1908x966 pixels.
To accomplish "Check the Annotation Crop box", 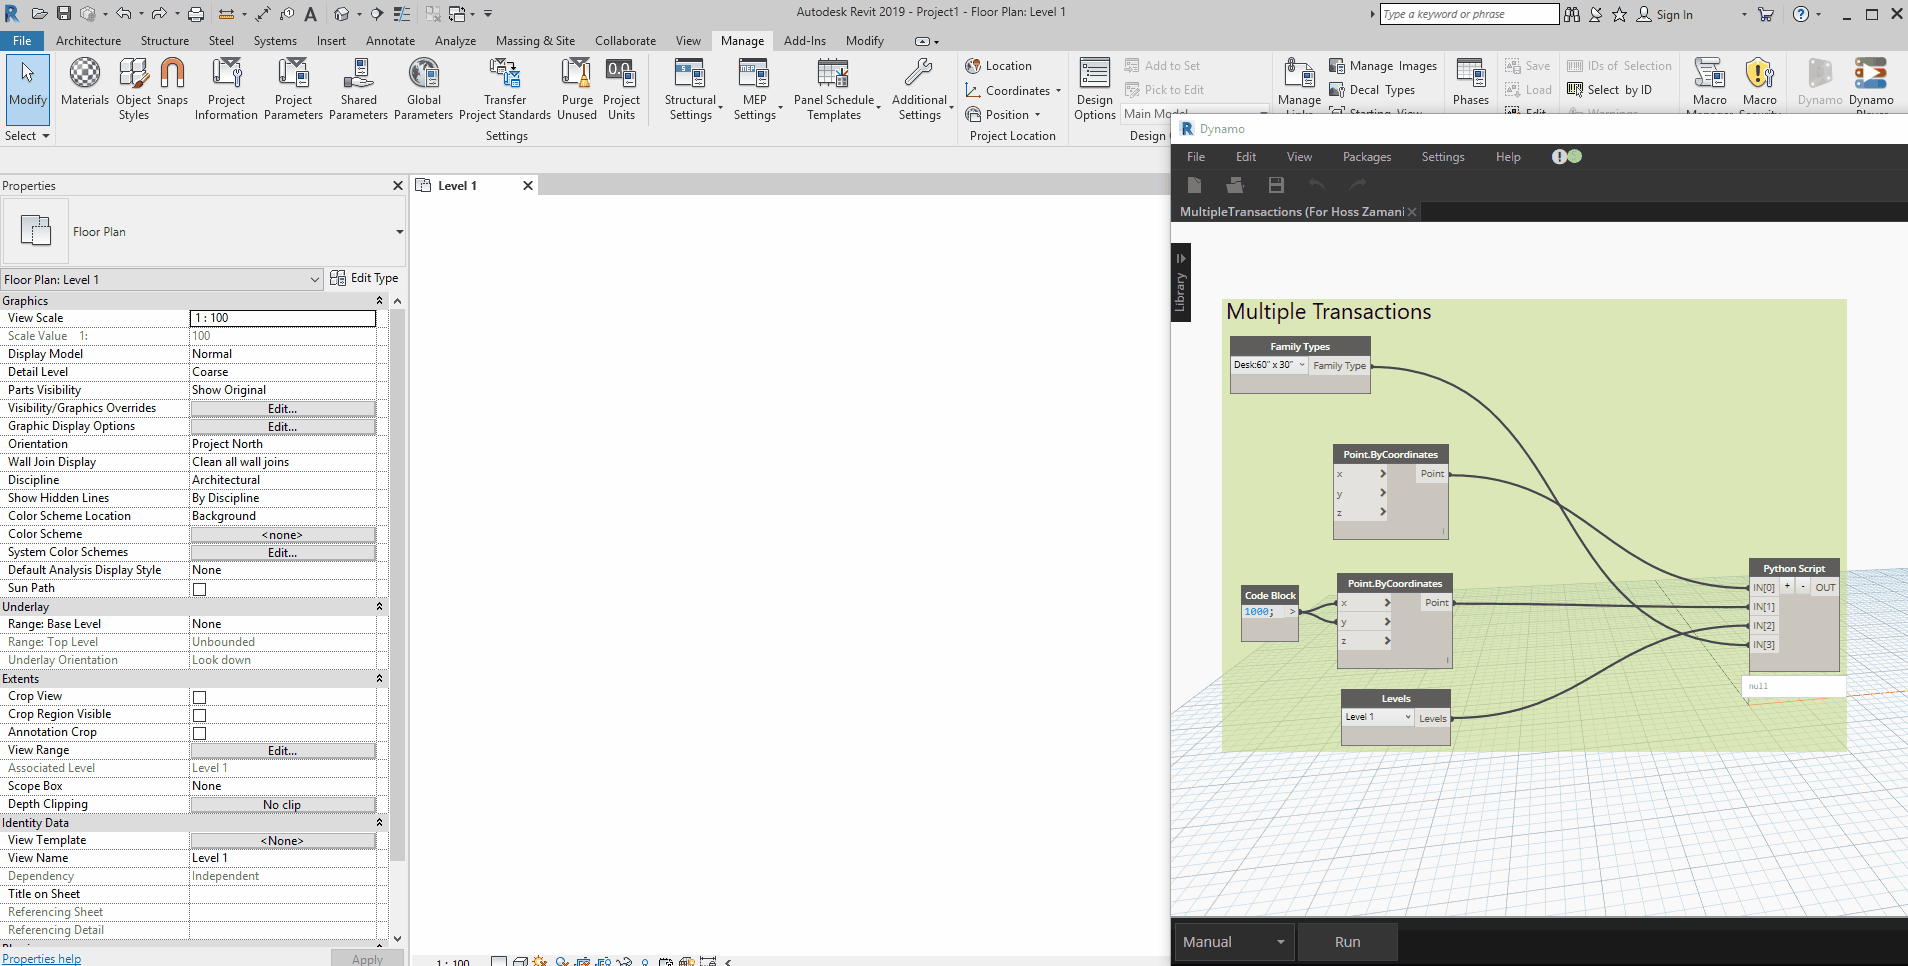I will pyautogui.click(x=199, y=733).
